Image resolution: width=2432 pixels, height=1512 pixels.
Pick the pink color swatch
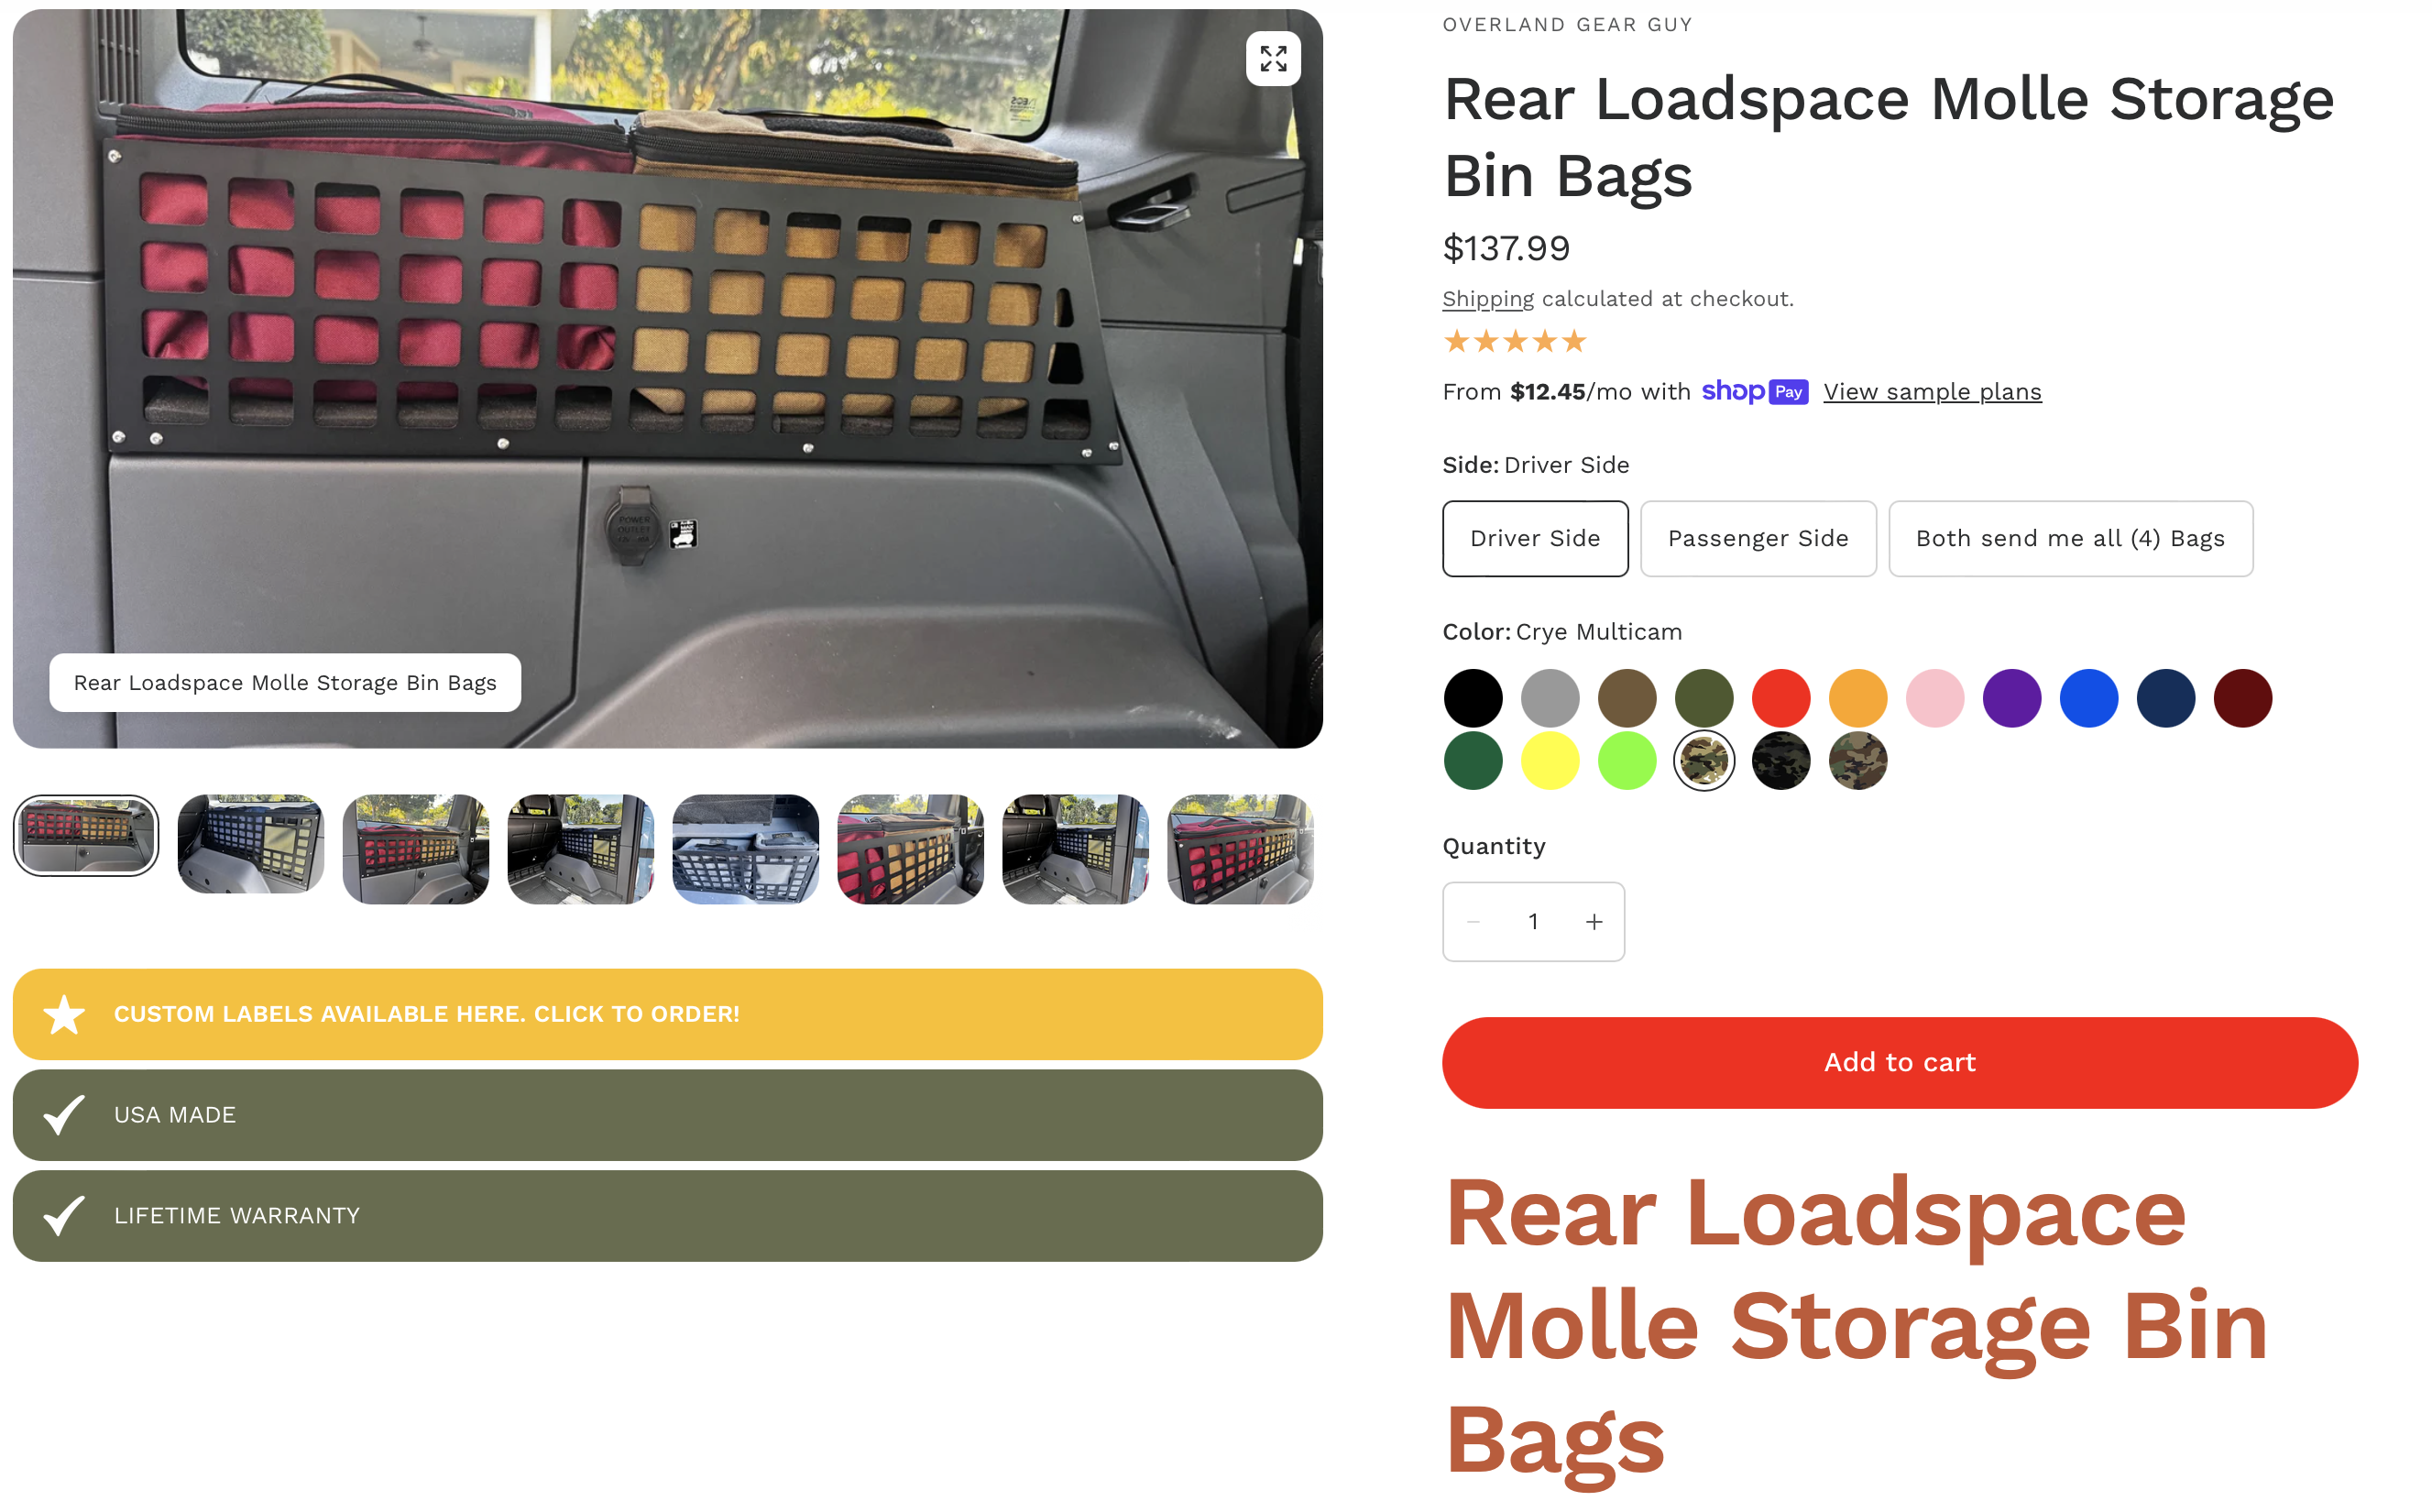click(x=1935, y=698)
